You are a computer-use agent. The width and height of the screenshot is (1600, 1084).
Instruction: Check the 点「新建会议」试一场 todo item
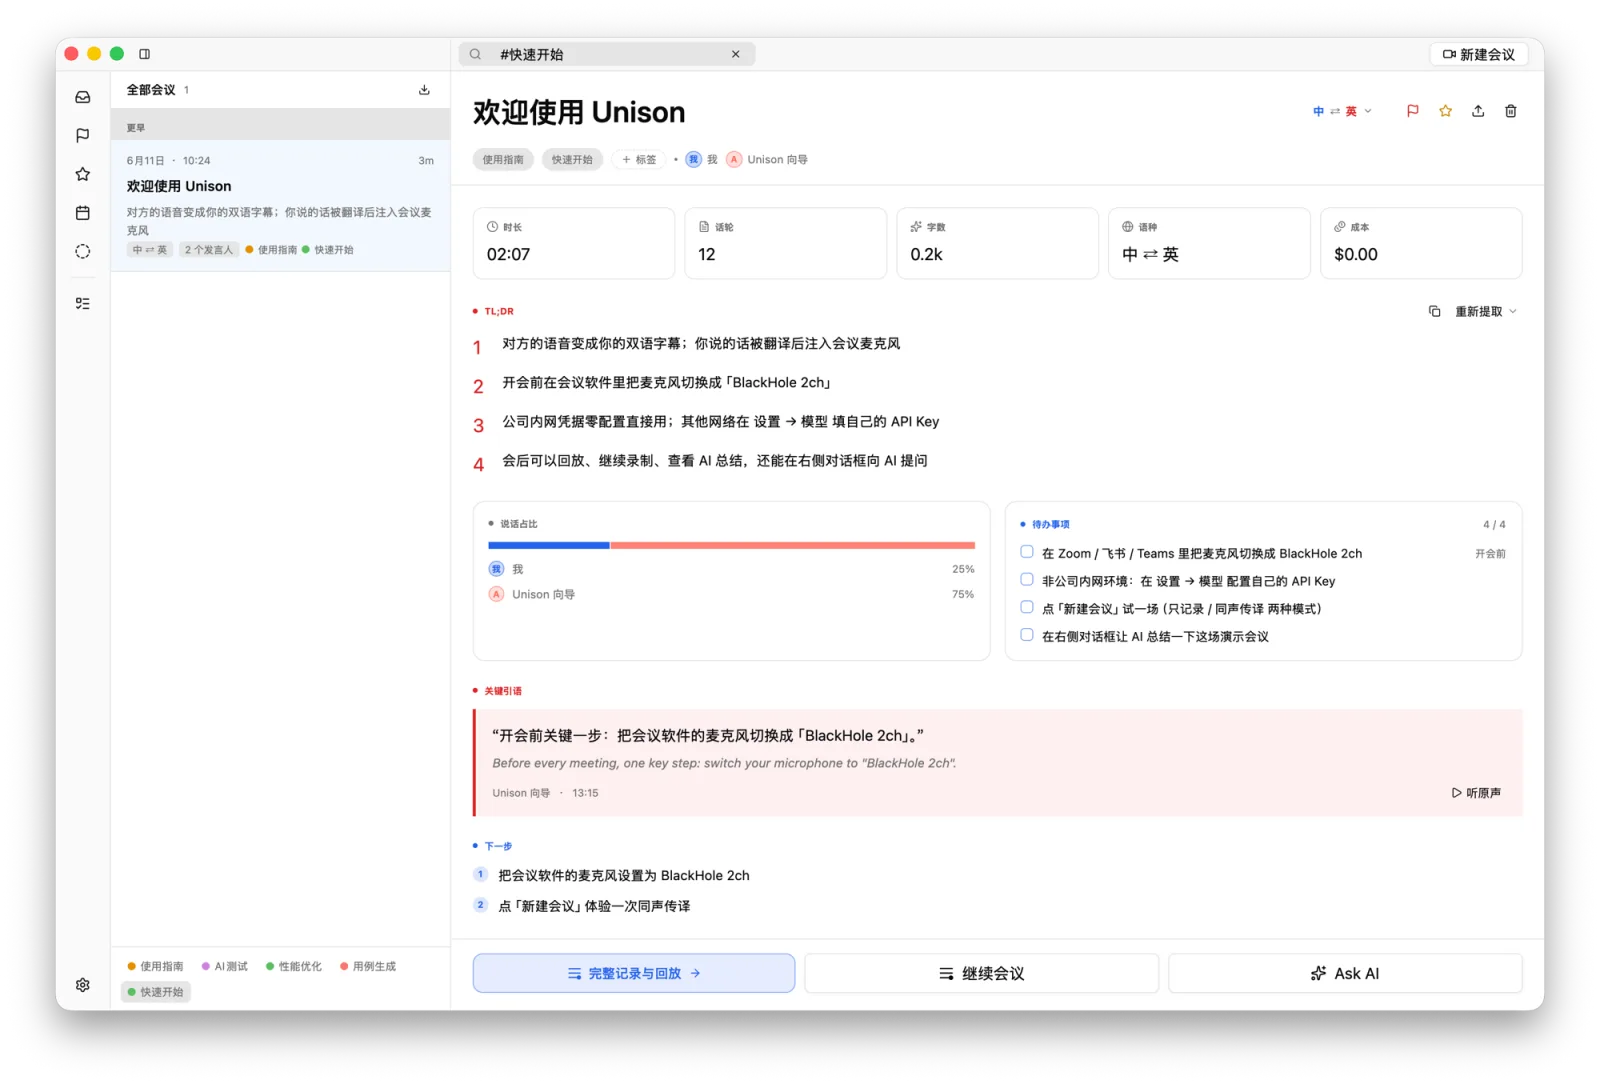[x=1027, y=607]
